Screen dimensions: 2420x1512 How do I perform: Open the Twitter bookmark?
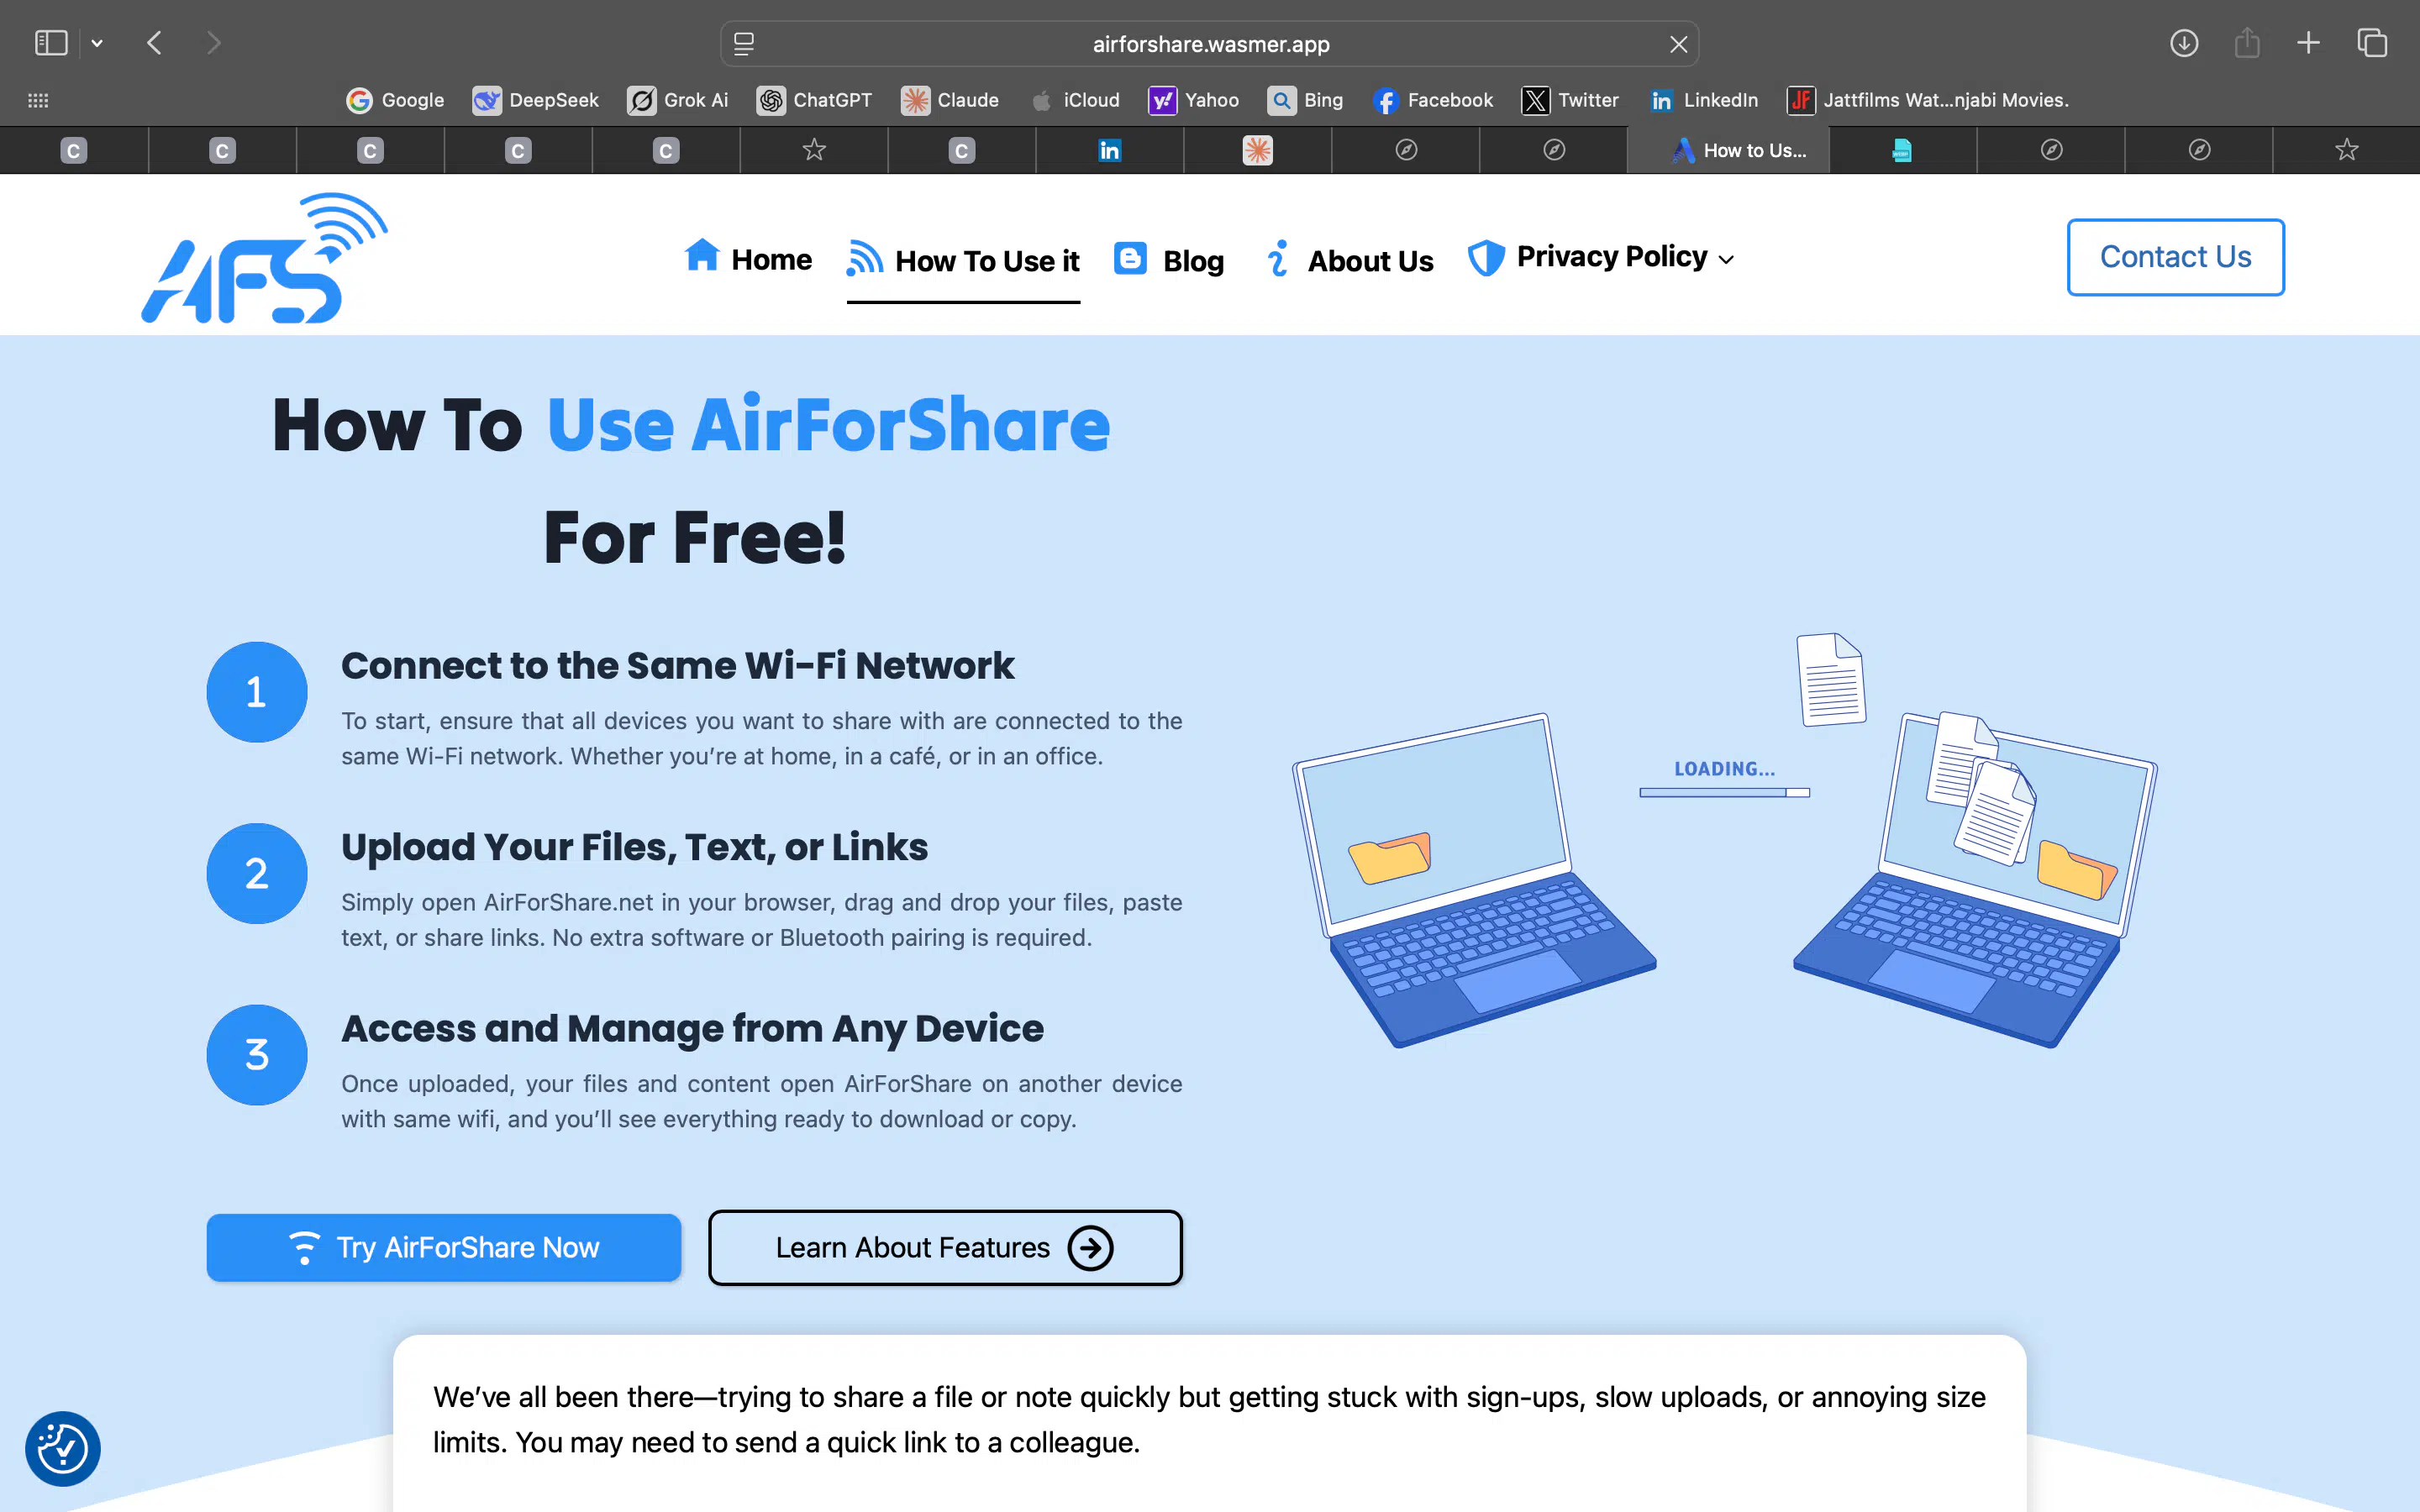pyautogui.click(x=1568, y=100)
